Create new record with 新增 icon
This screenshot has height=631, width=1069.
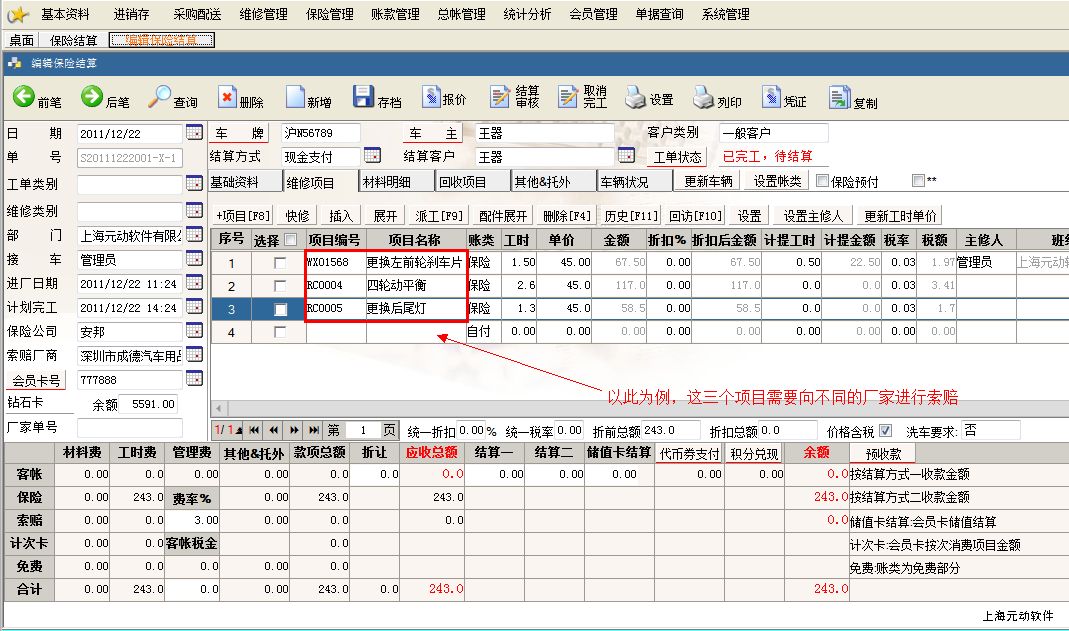(x=295, y=98)
